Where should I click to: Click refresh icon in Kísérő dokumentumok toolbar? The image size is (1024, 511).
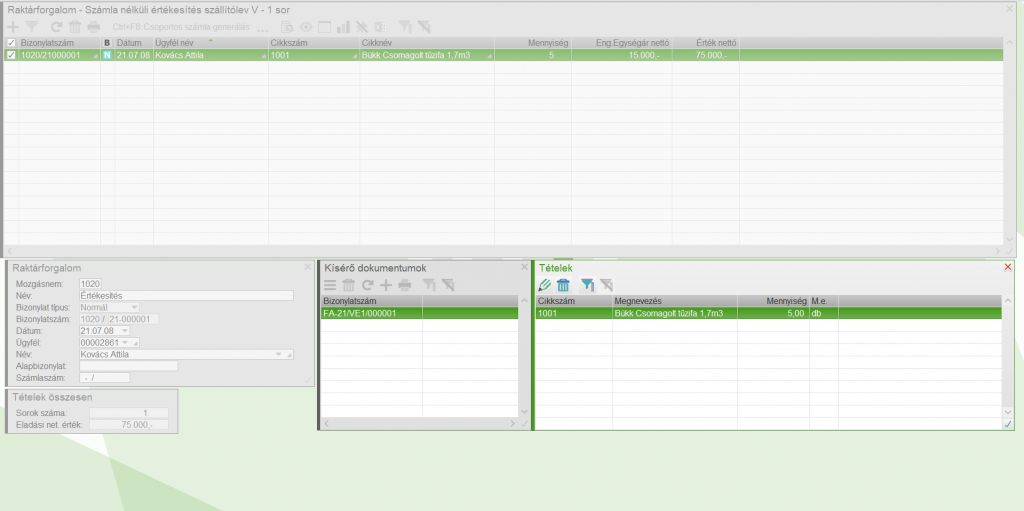click(367, 285)
